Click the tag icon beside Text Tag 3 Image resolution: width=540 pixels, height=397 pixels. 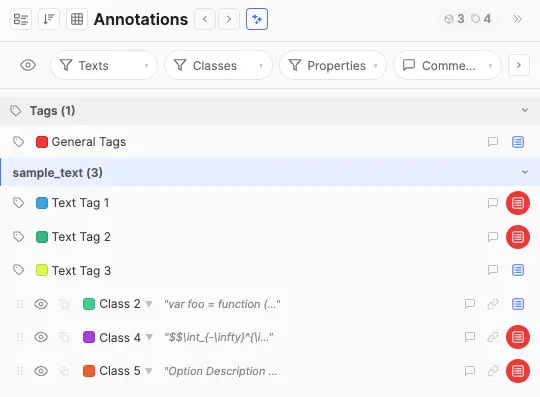click(18, 270)
